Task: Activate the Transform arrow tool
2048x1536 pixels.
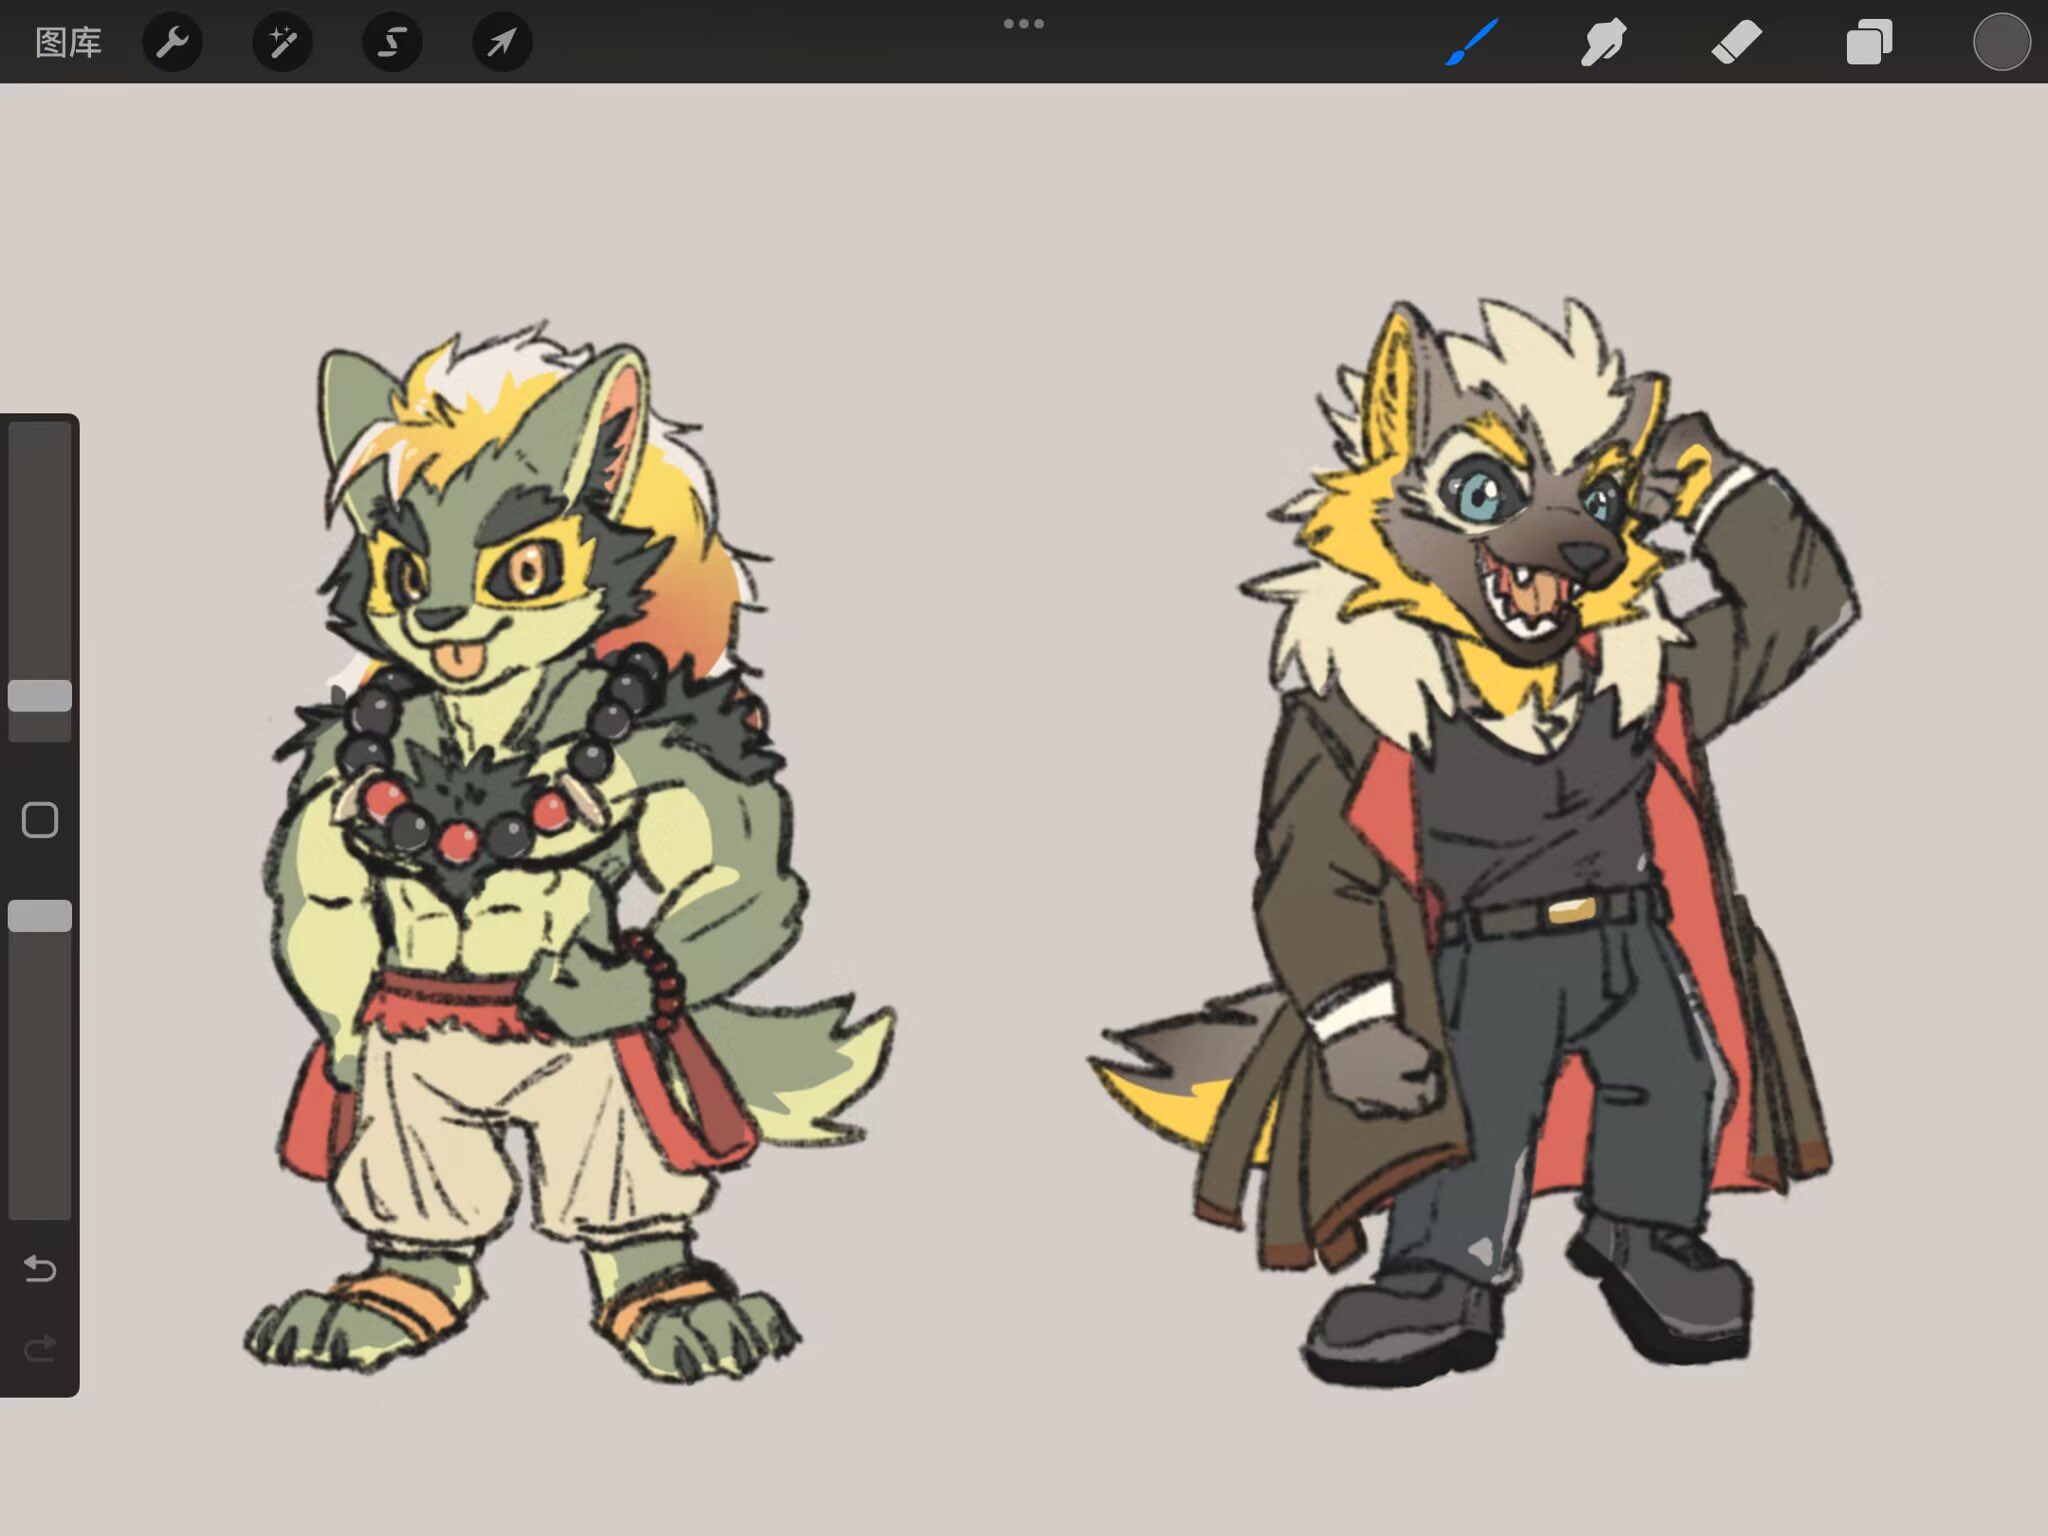Action: click(502, 42)
